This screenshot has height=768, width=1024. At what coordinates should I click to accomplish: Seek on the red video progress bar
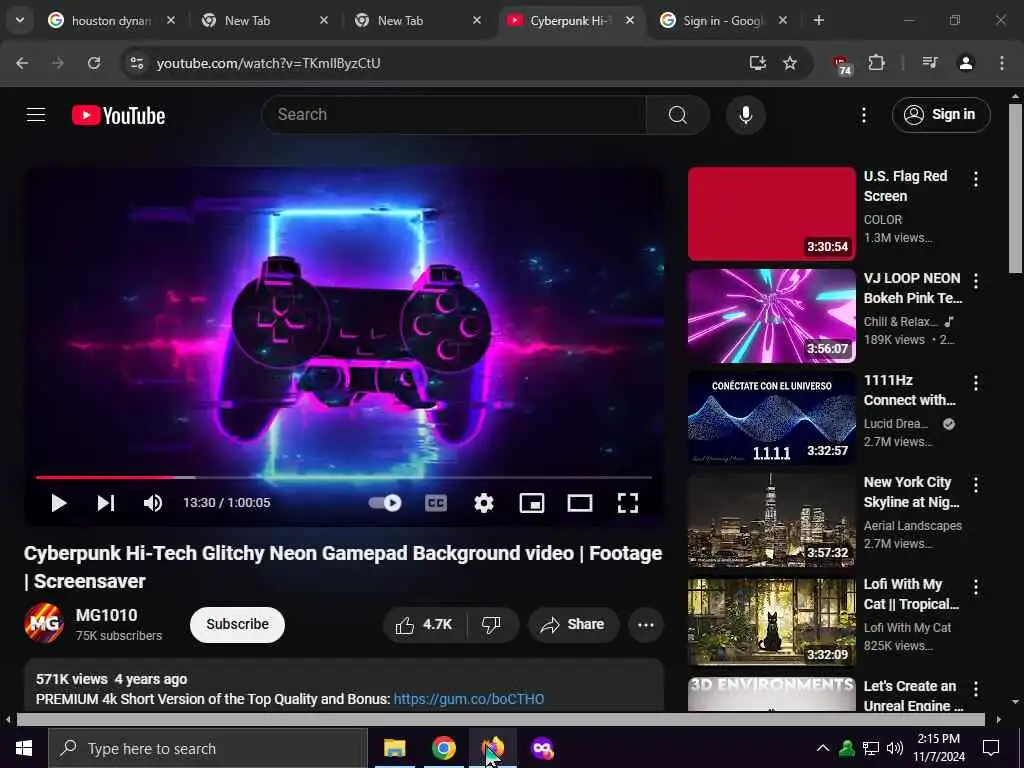click(x=344, y=477)
